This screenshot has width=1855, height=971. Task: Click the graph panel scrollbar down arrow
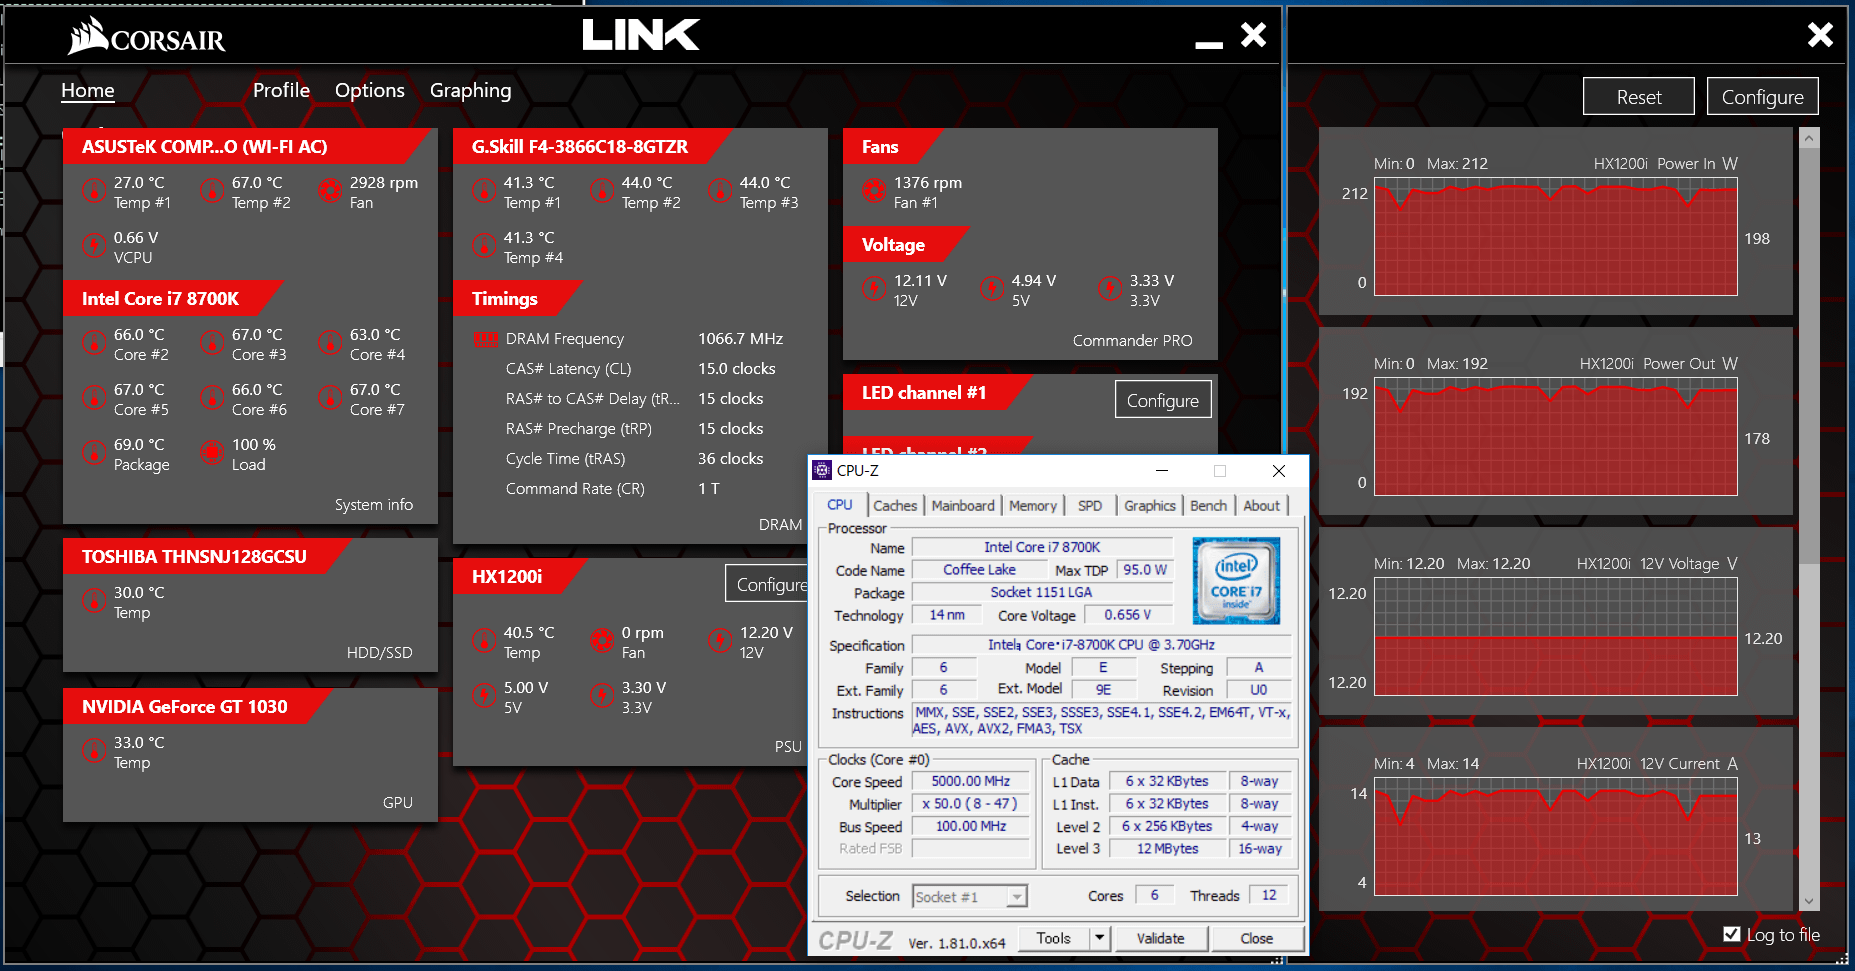1808,901
